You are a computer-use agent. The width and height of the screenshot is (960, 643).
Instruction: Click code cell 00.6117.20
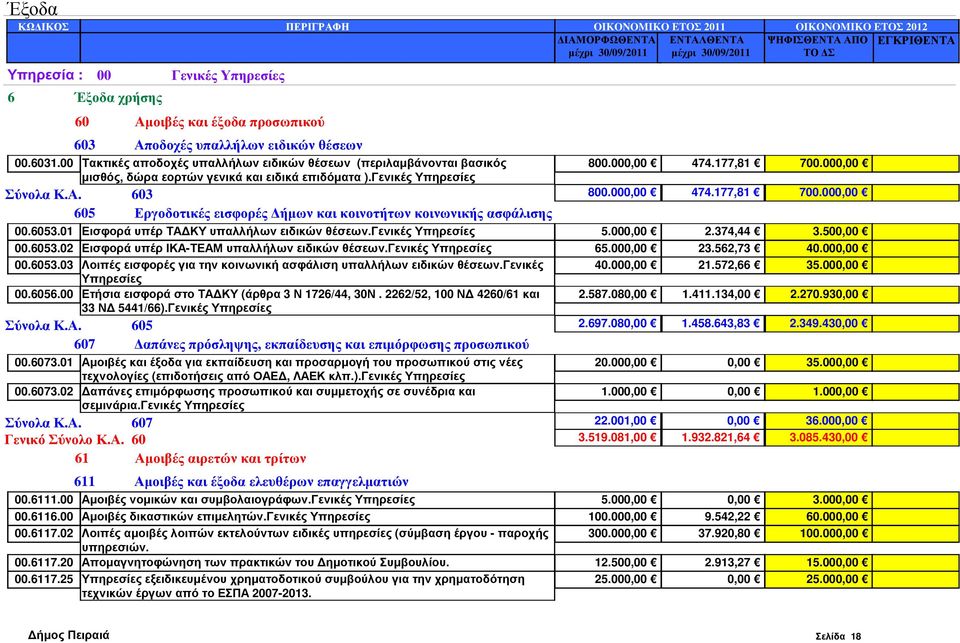(x=43, y=562)
